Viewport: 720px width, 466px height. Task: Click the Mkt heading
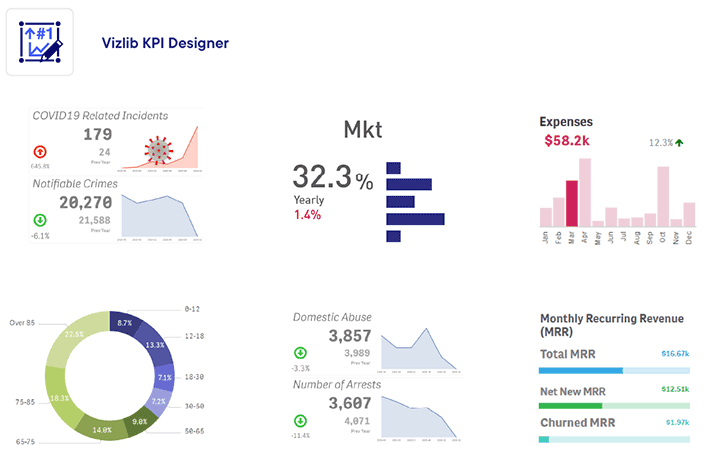coord(363,129)
